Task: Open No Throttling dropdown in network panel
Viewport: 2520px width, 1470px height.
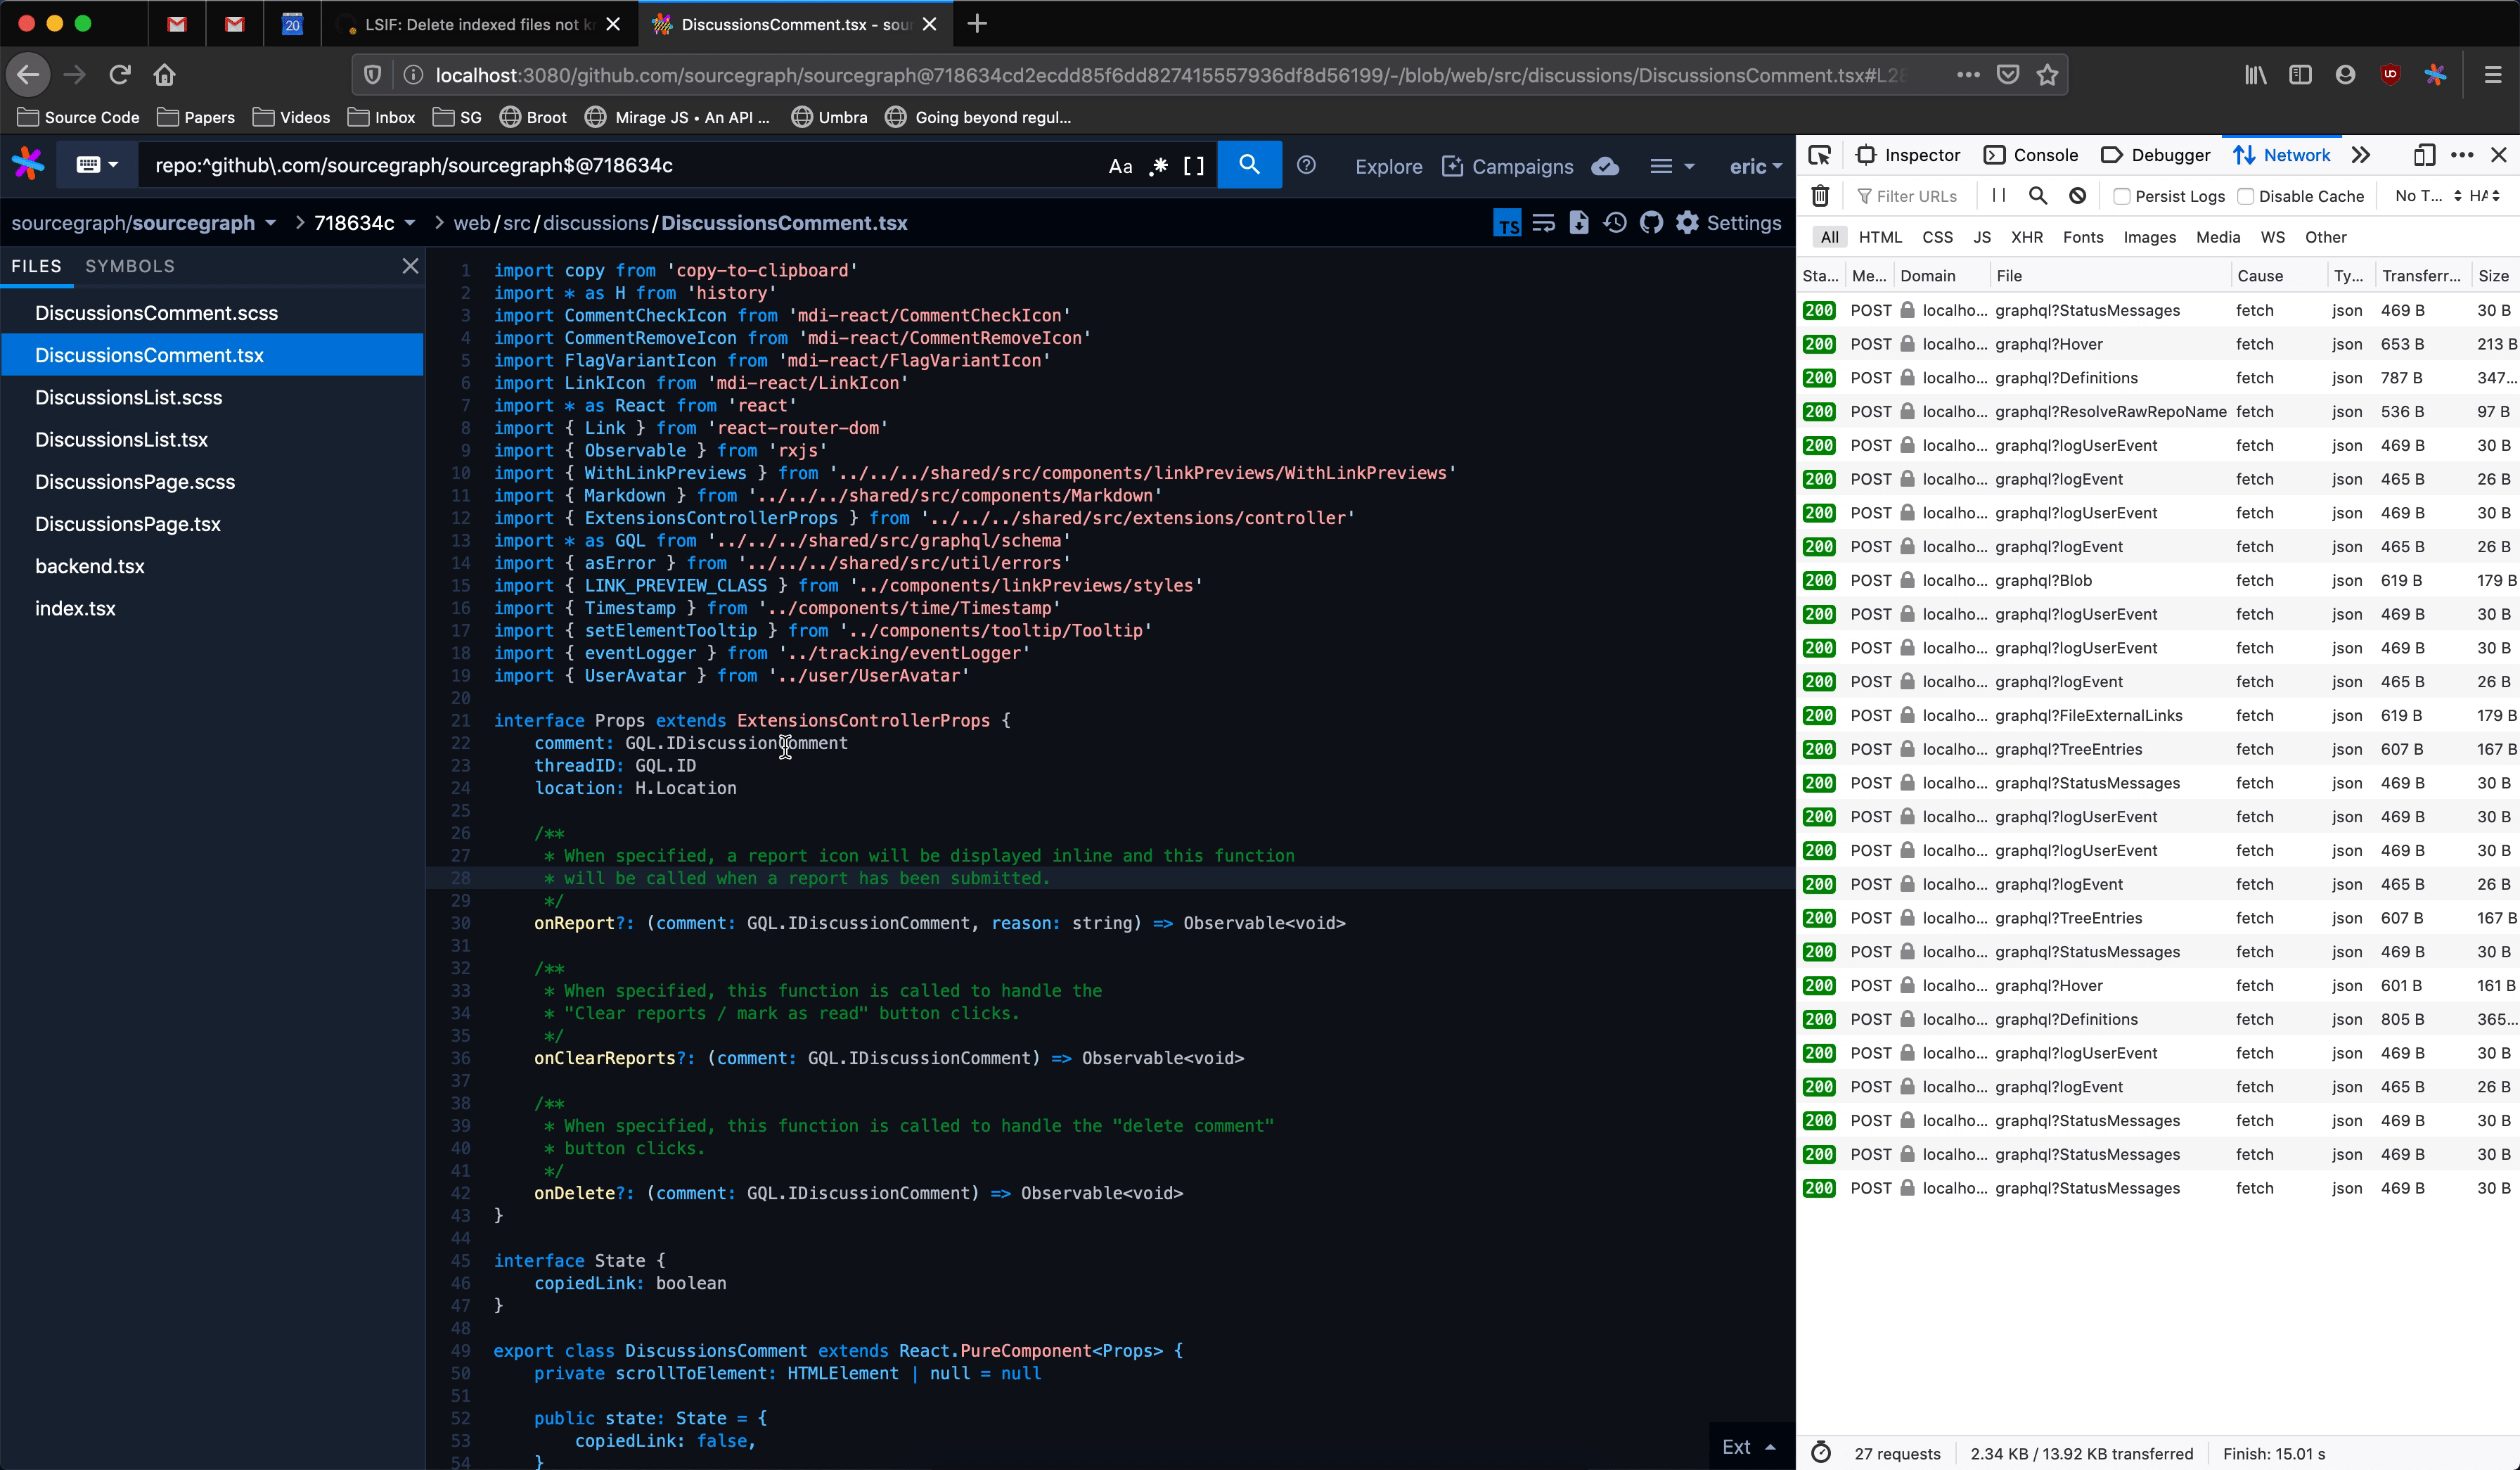Action: [x=2427, y=196]
